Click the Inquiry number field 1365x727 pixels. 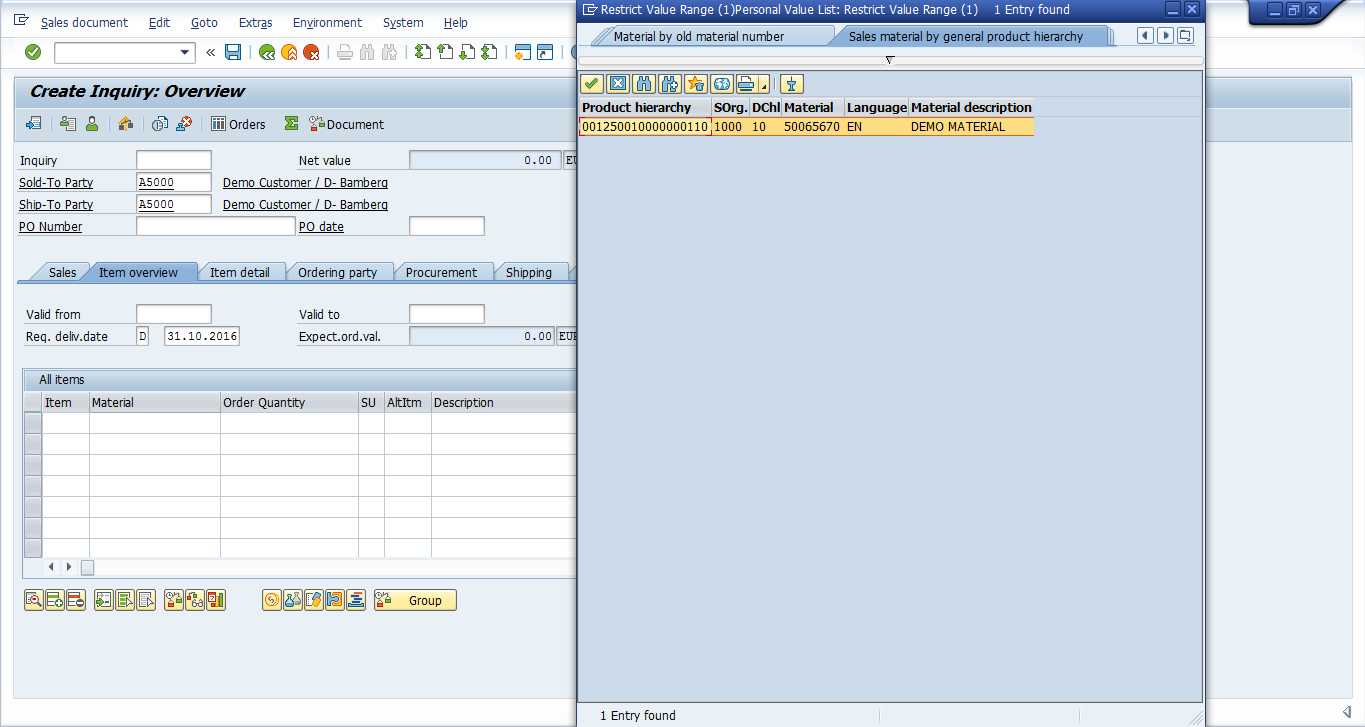pos(174,160)
